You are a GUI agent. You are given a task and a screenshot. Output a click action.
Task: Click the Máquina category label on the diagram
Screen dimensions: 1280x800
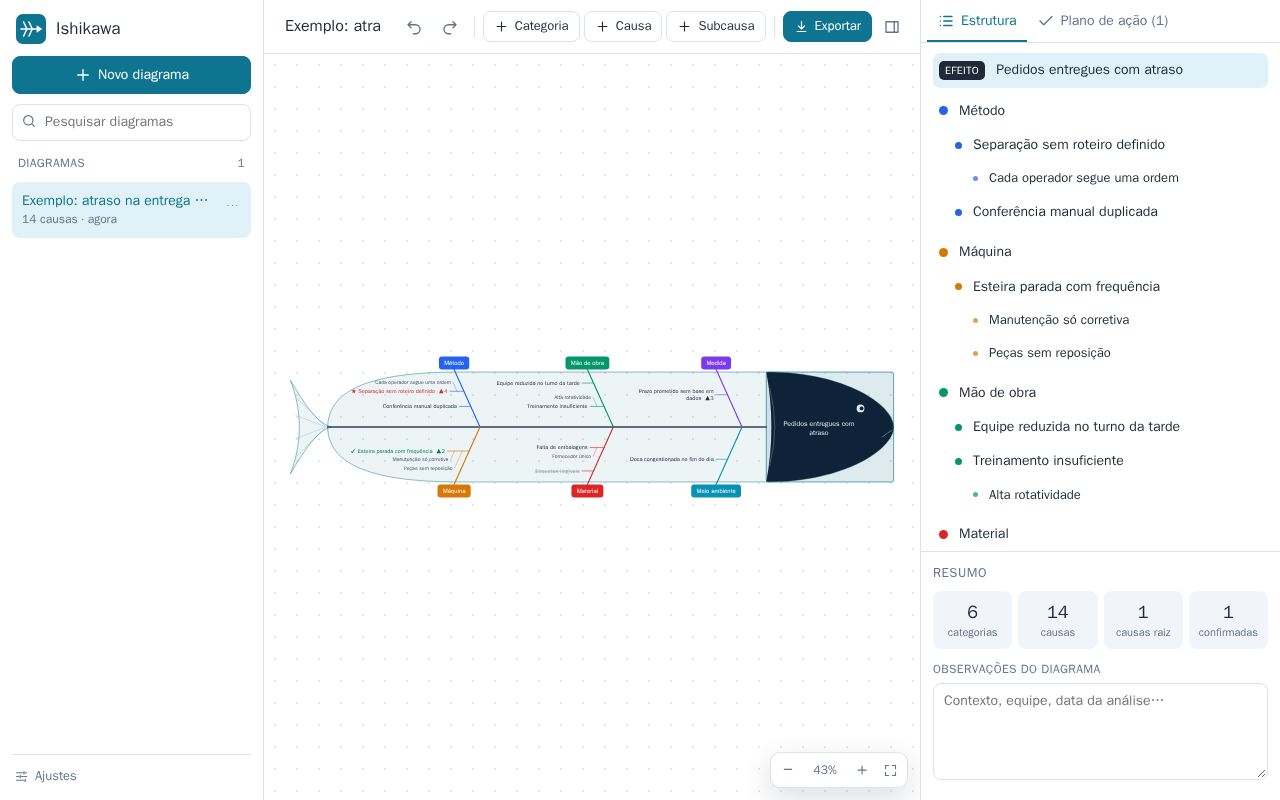454,491
